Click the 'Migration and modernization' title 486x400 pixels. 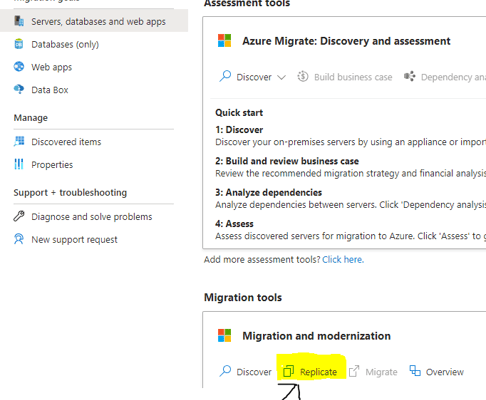pos(316,335)
